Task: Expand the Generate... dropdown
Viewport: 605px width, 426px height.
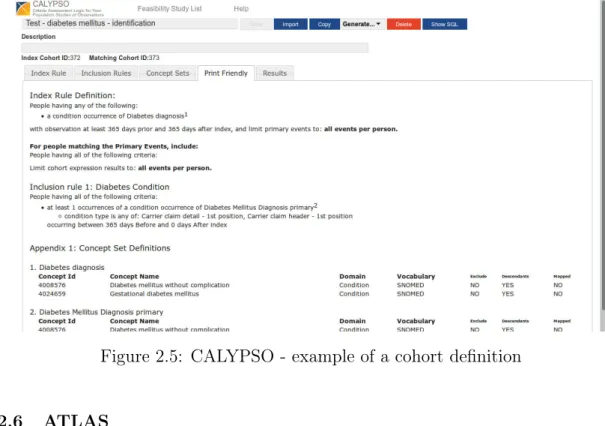Action: 362,24
